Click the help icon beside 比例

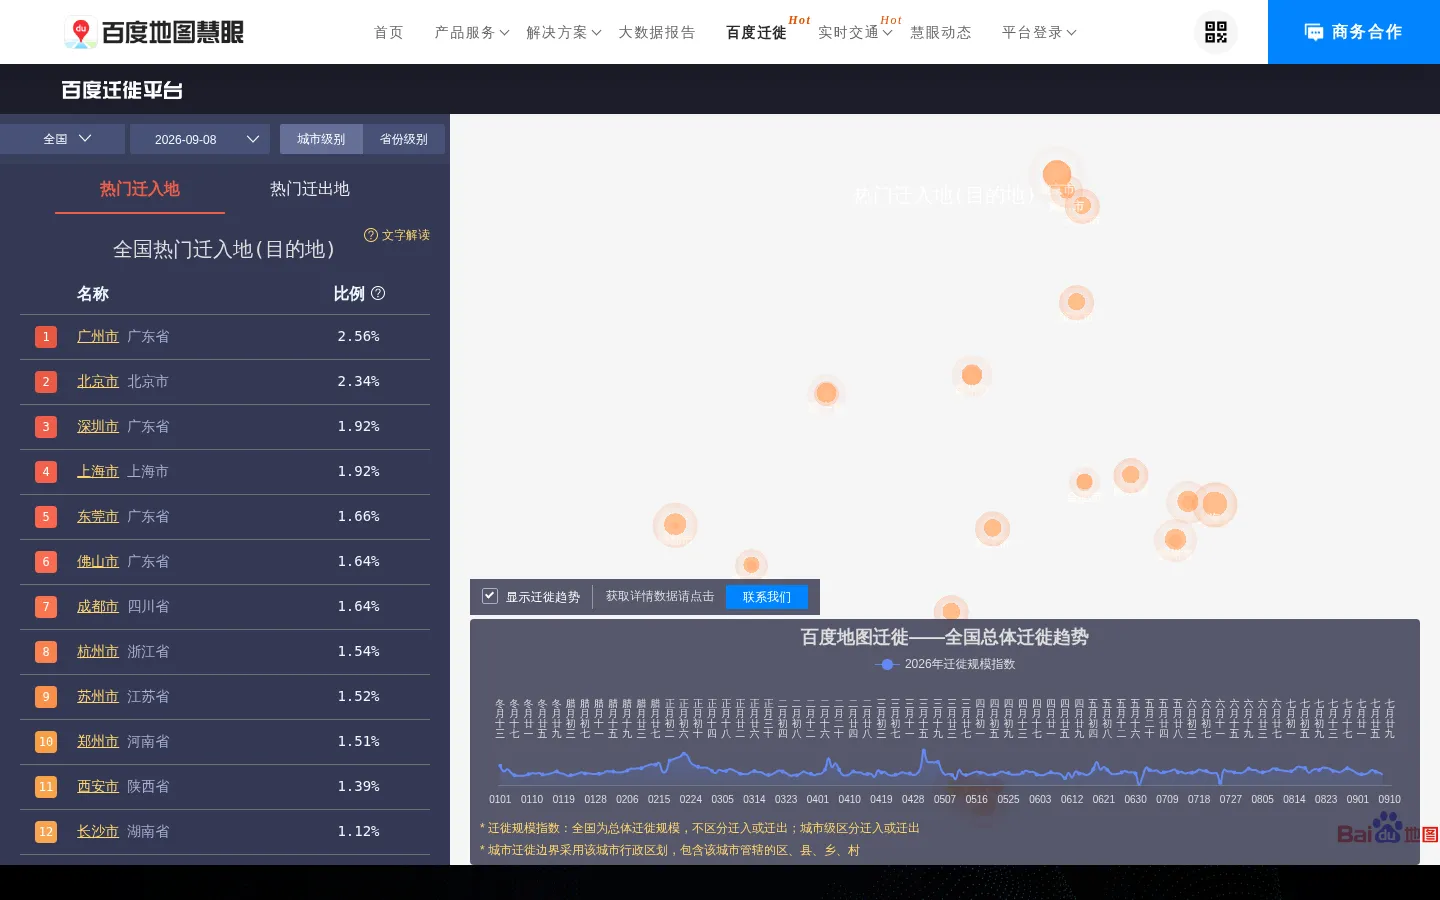point(378,293)
